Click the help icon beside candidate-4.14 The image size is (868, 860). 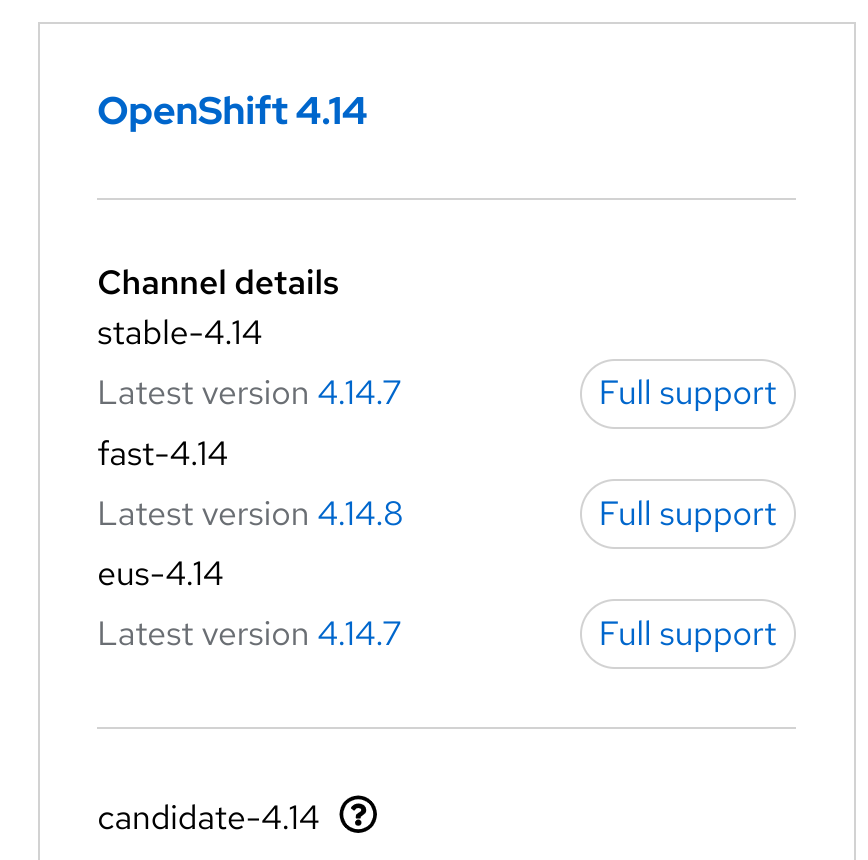click(358, 817)
